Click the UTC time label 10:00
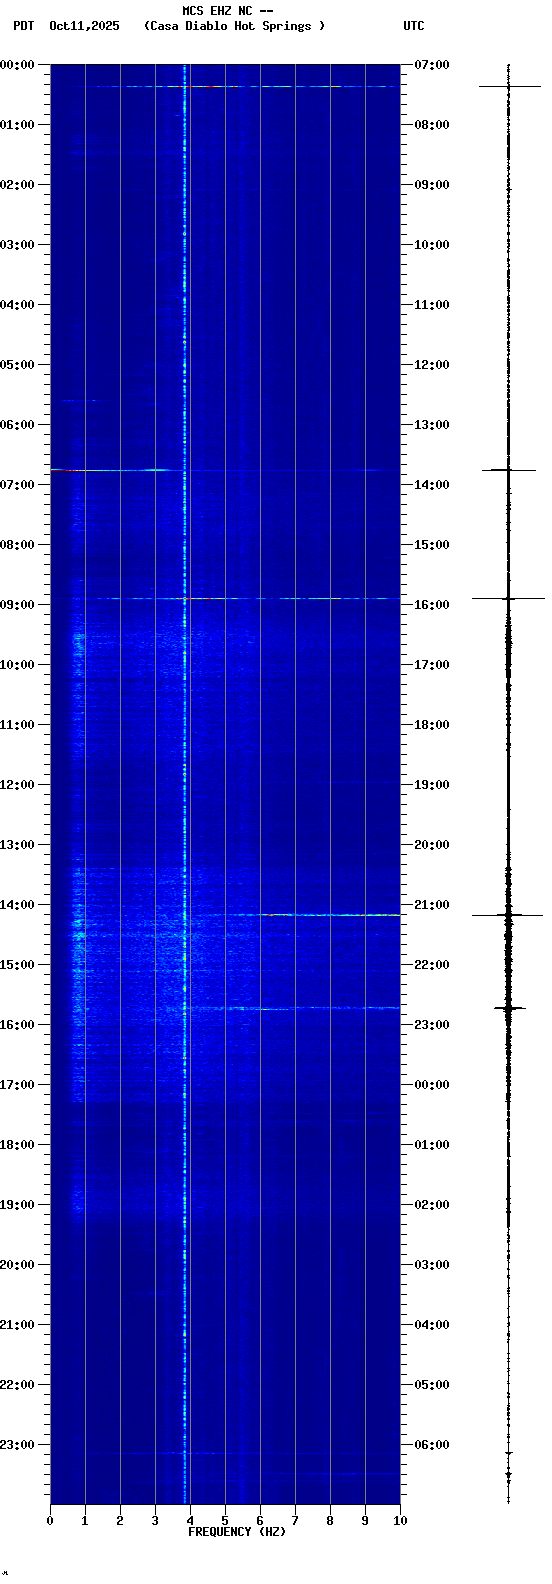552x1584 pixels. 432,245
